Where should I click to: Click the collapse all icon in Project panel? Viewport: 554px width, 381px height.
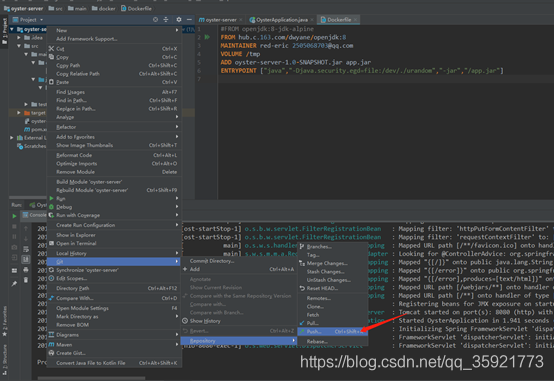(166, 19)
